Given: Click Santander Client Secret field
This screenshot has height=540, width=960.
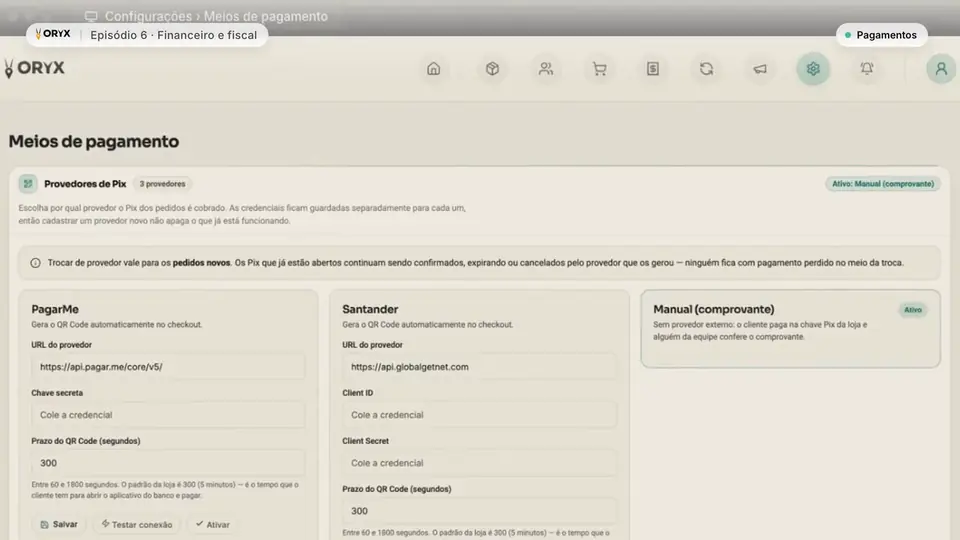Looking at the screenshot, I should 479,463.
